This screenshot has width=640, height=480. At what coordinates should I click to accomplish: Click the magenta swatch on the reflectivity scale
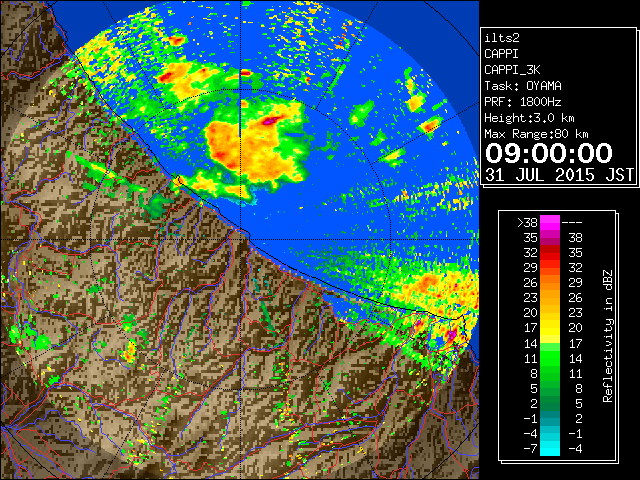point(550,223)
